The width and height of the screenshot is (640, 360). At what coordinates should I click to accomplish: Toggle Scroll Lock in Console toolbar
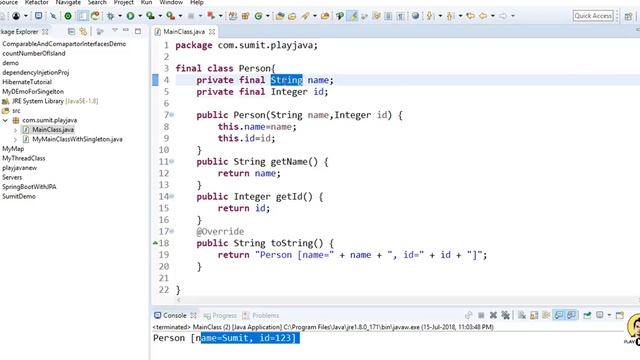pos(534,315)
